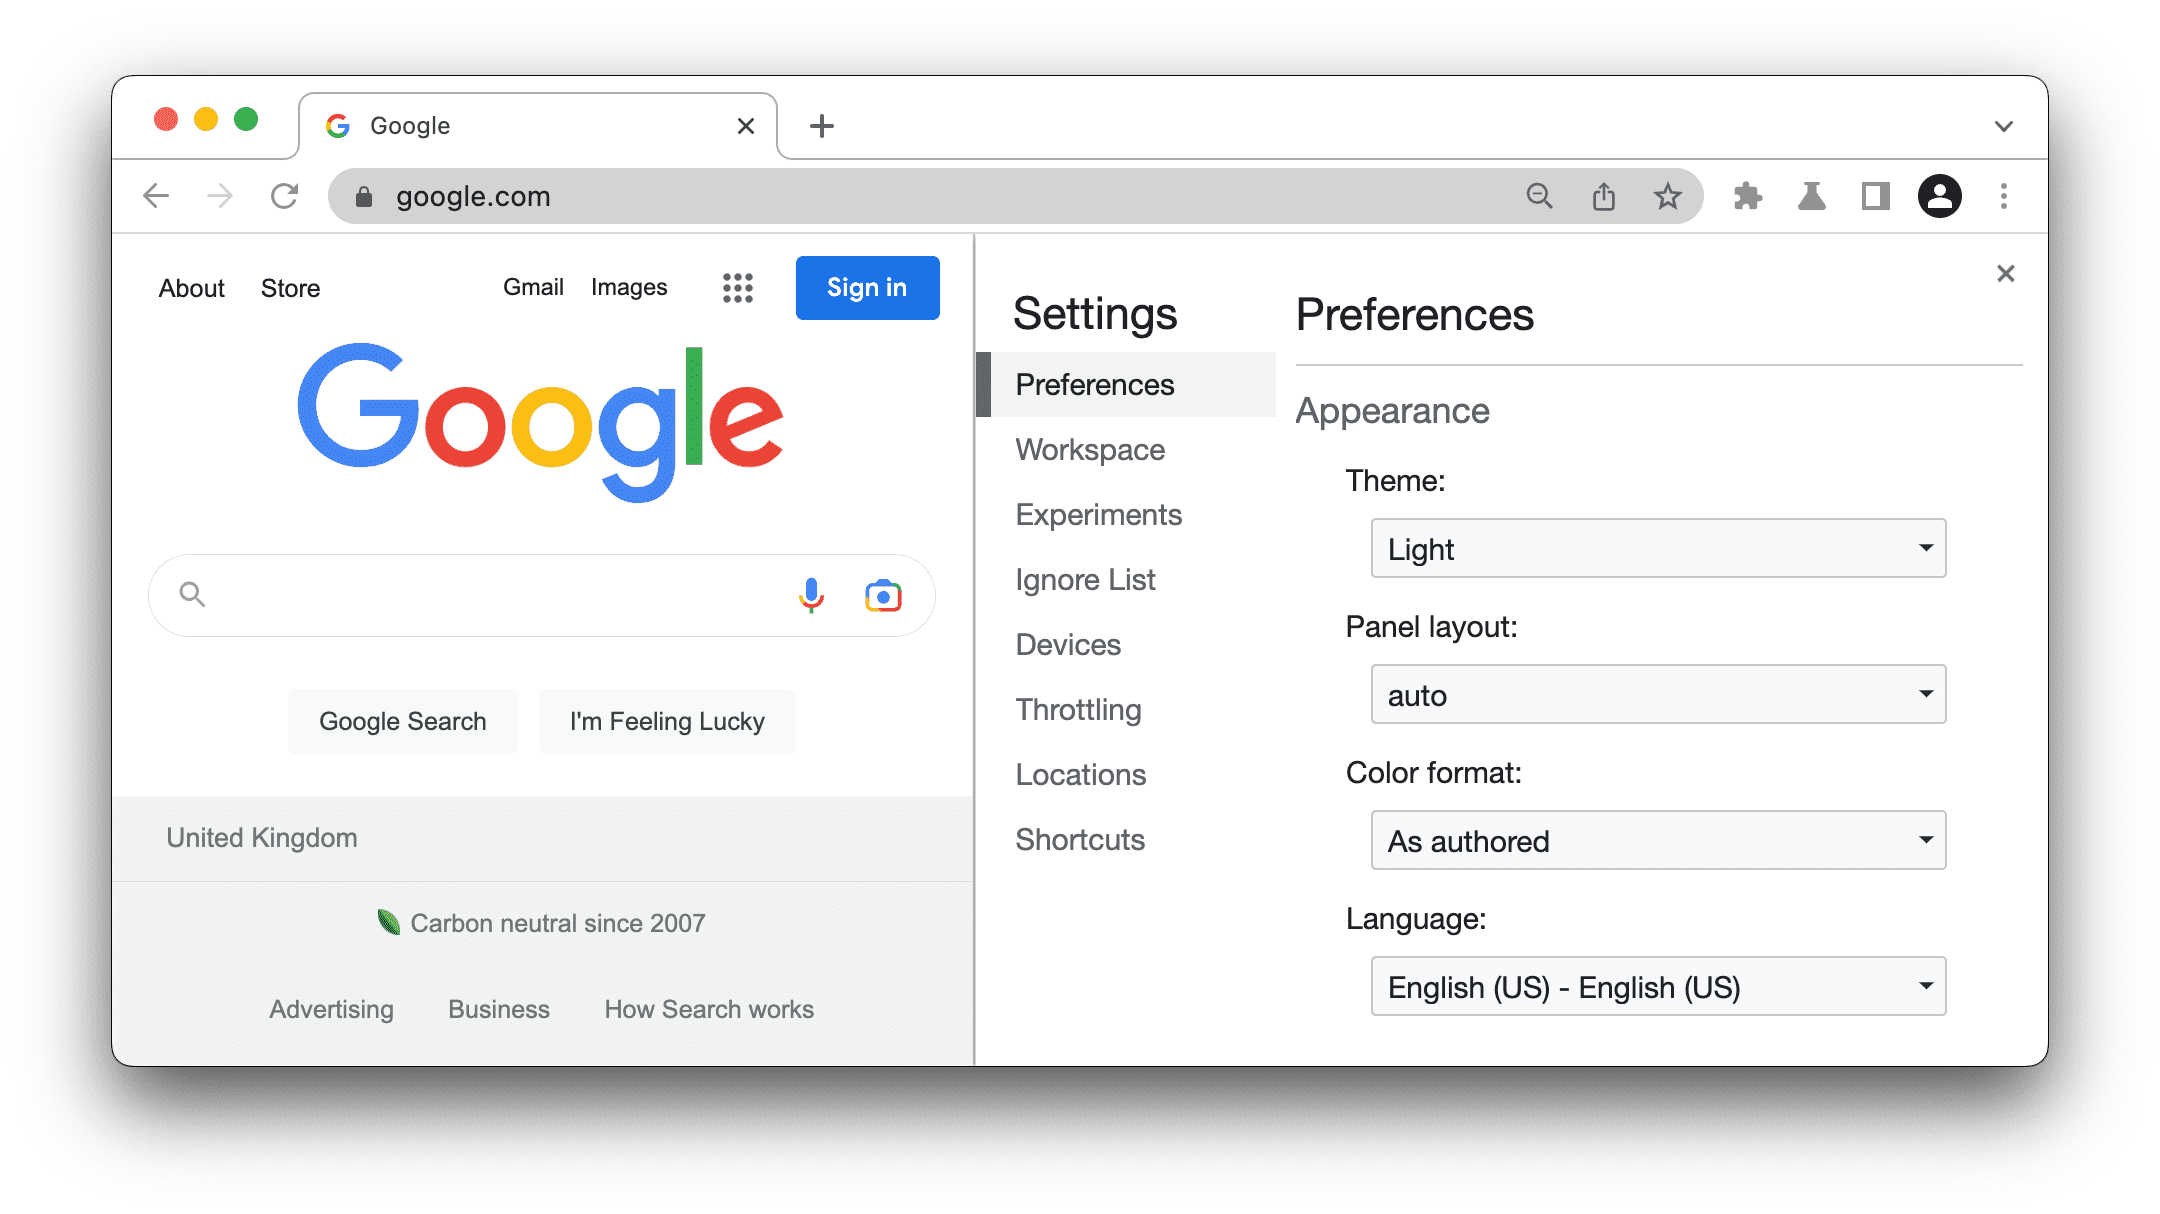The height and width of the screenshot is (1214, 2160).
Task: Click the bookmark star icon
Action: pos(1669,196)
